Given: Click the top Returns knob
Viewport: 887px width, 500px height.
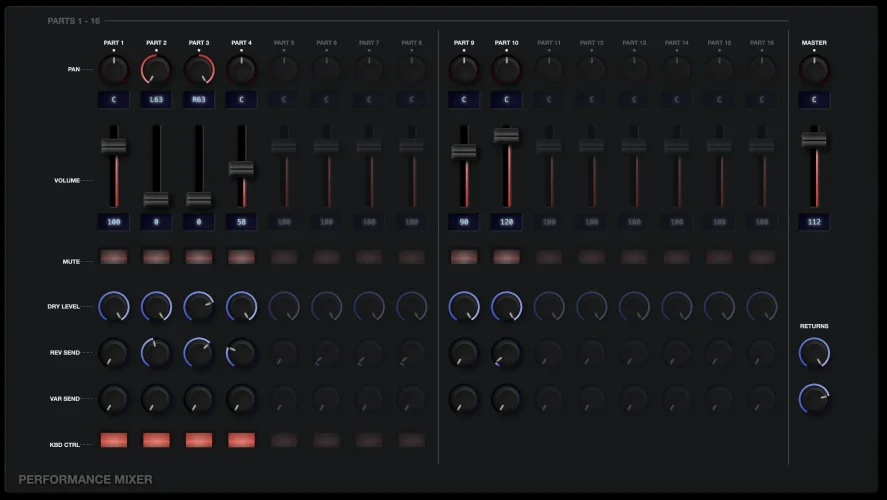Looking at the screenshot, I should click(814, 352).
